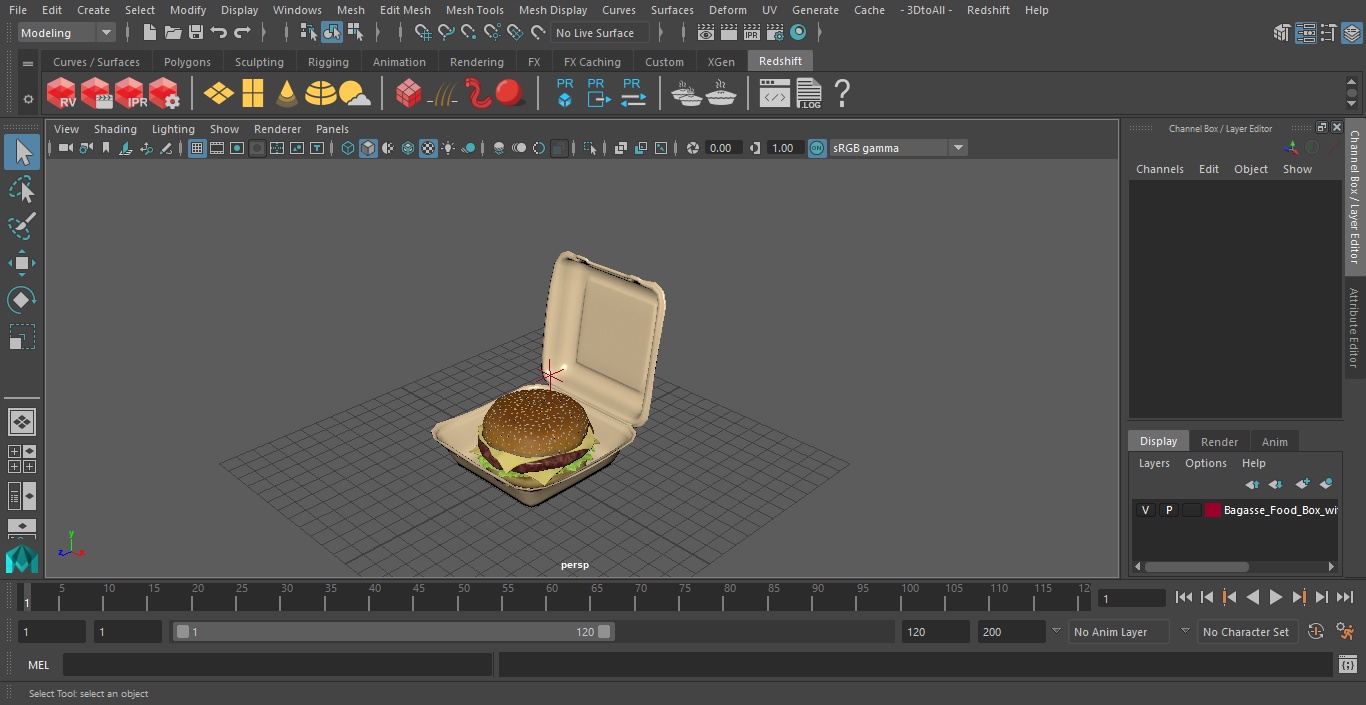Click the Save scene disk icon

pyautogui.click(x=196, y=33)
